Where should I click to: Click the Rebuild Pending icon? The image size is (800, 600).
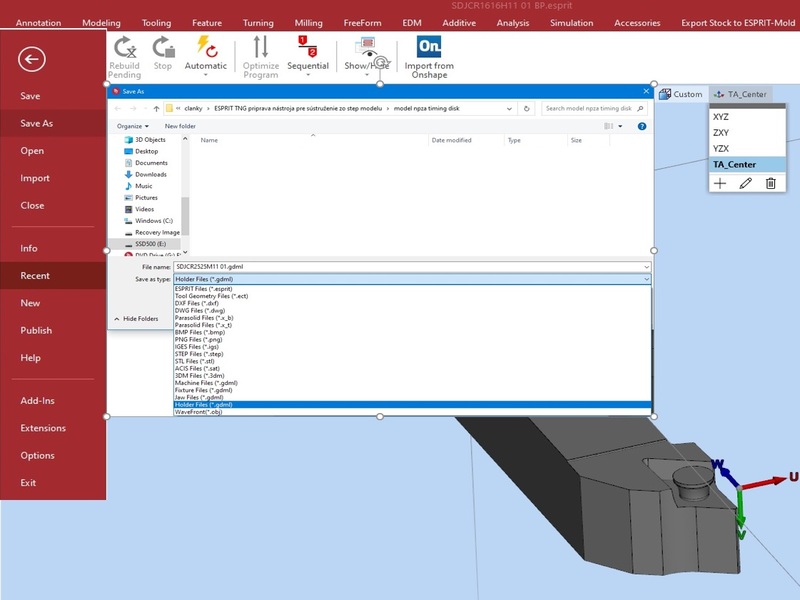[124, 47]
